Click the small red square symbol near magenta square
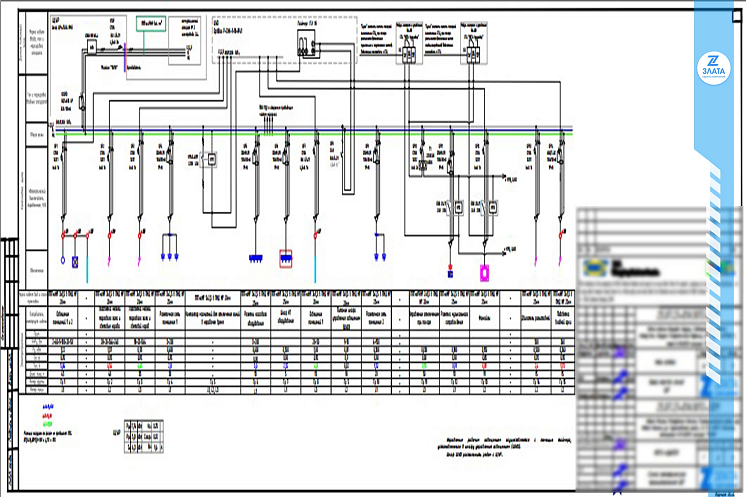This screenshot has height=497, width=746. coord(450,272)
